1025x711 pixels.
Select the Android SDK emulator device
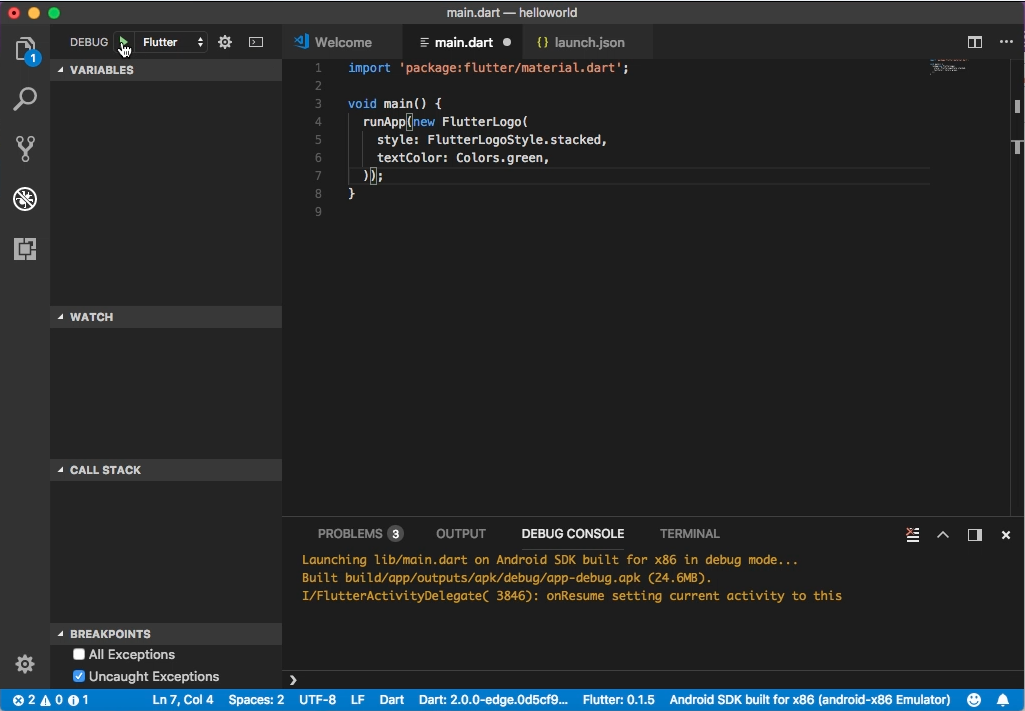tap(810, 700)
